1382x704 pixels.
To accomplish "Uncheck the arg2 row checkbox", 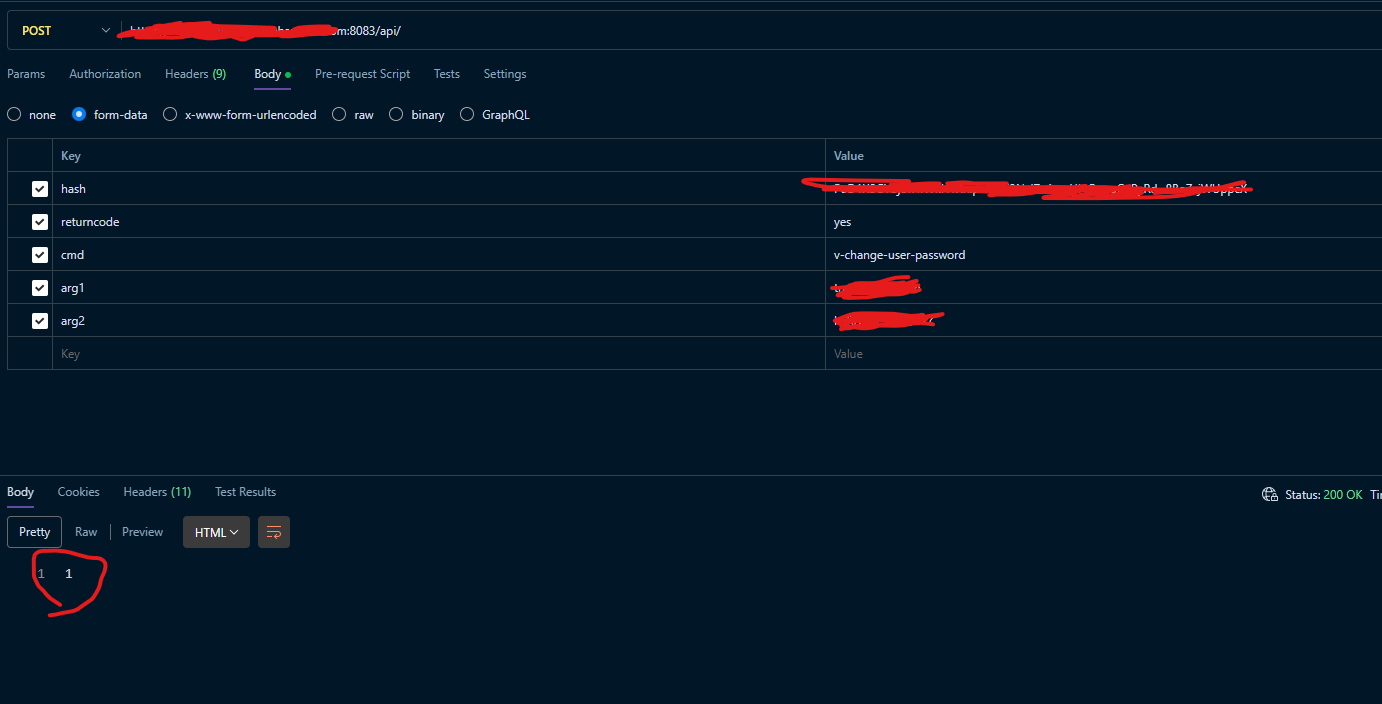I will pos(40,321).
